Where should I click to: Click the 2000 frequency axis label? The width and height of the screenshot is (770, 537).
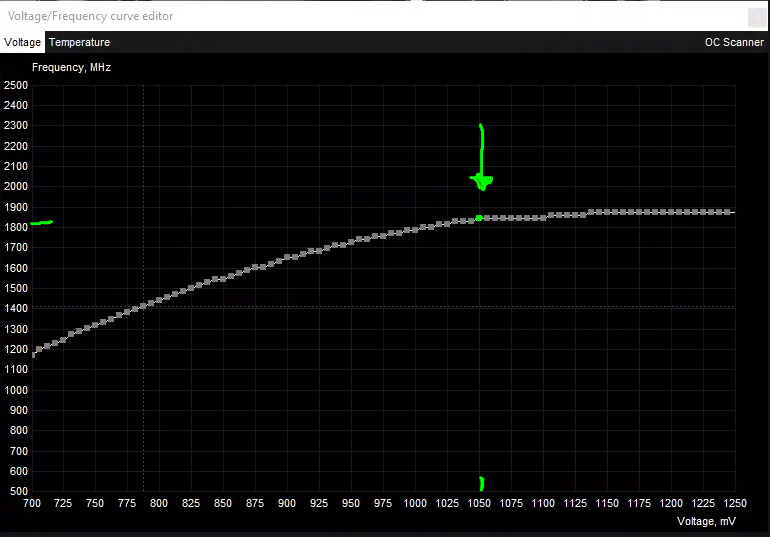(16, 186)
